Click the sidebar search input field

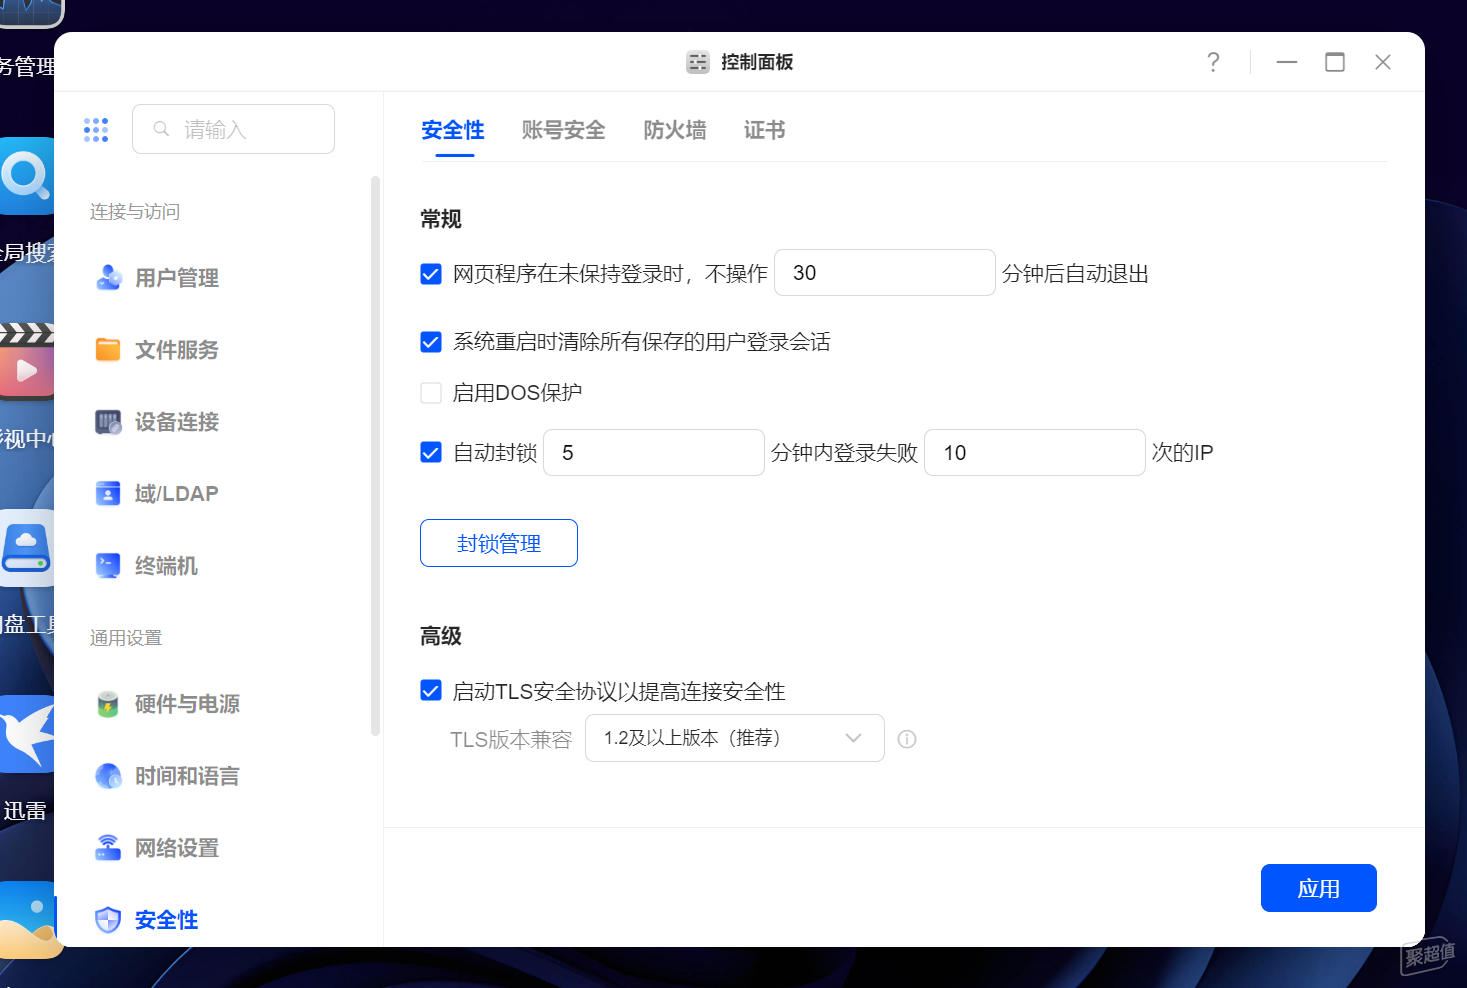[233, 129]
